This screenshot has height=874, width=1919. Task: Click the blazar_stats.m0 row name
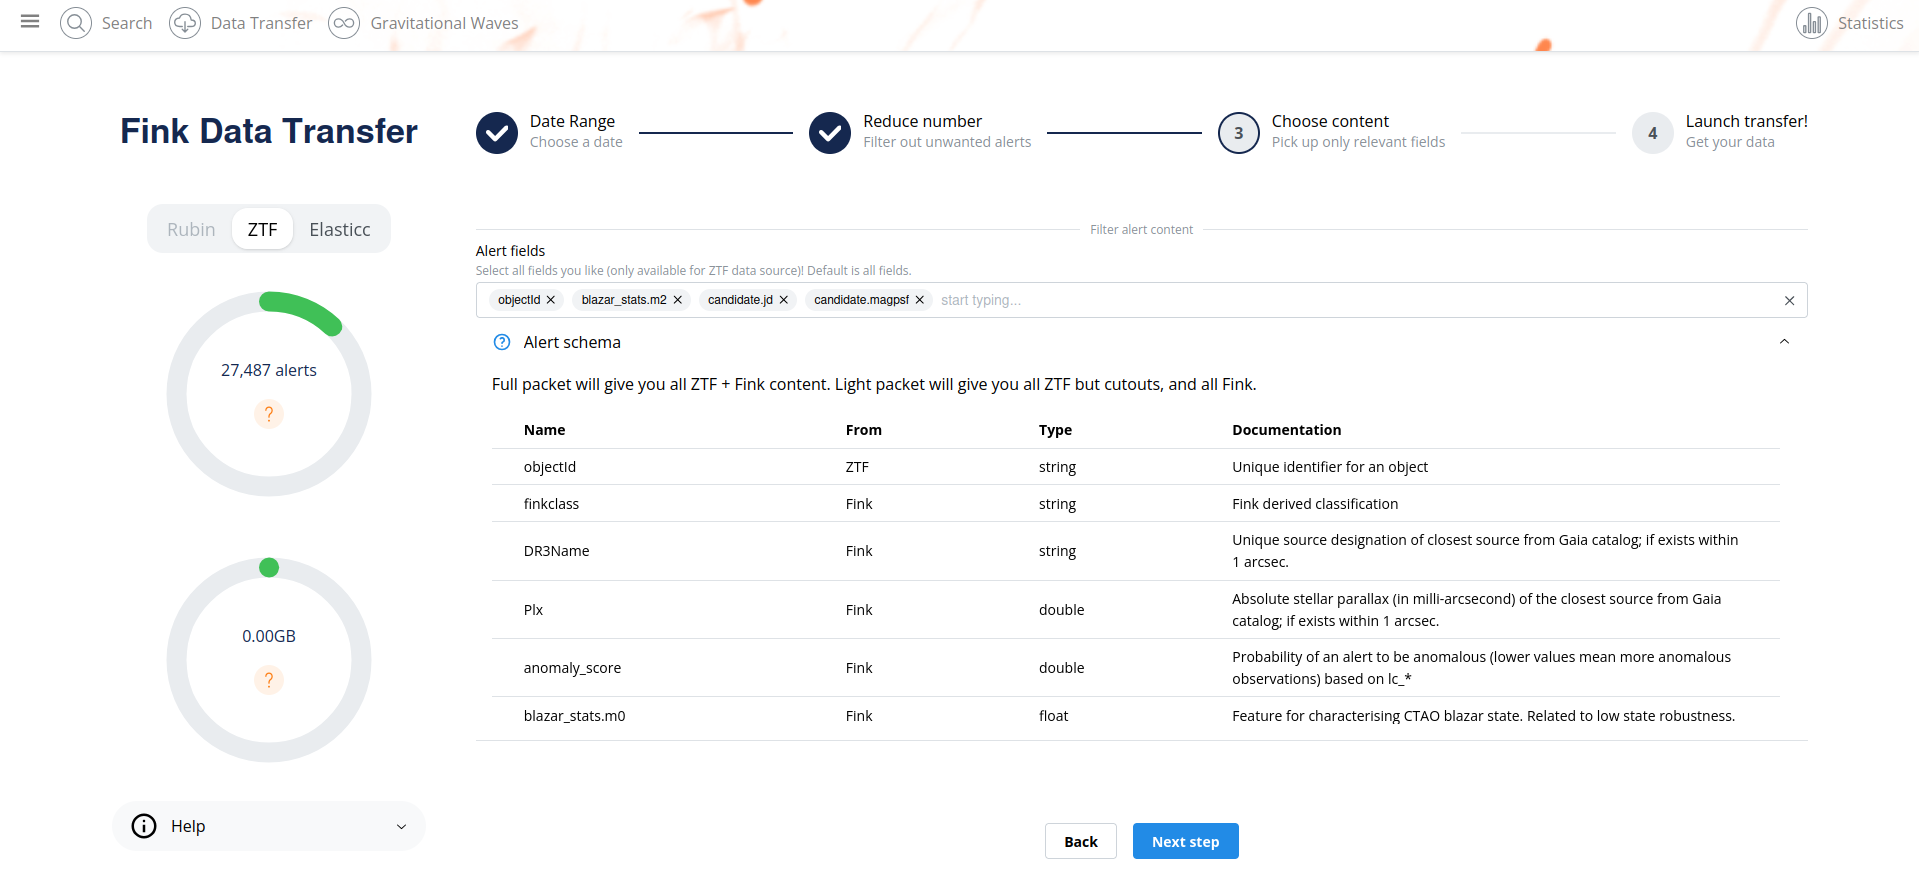pyautogui.click(x=575, y=716)
